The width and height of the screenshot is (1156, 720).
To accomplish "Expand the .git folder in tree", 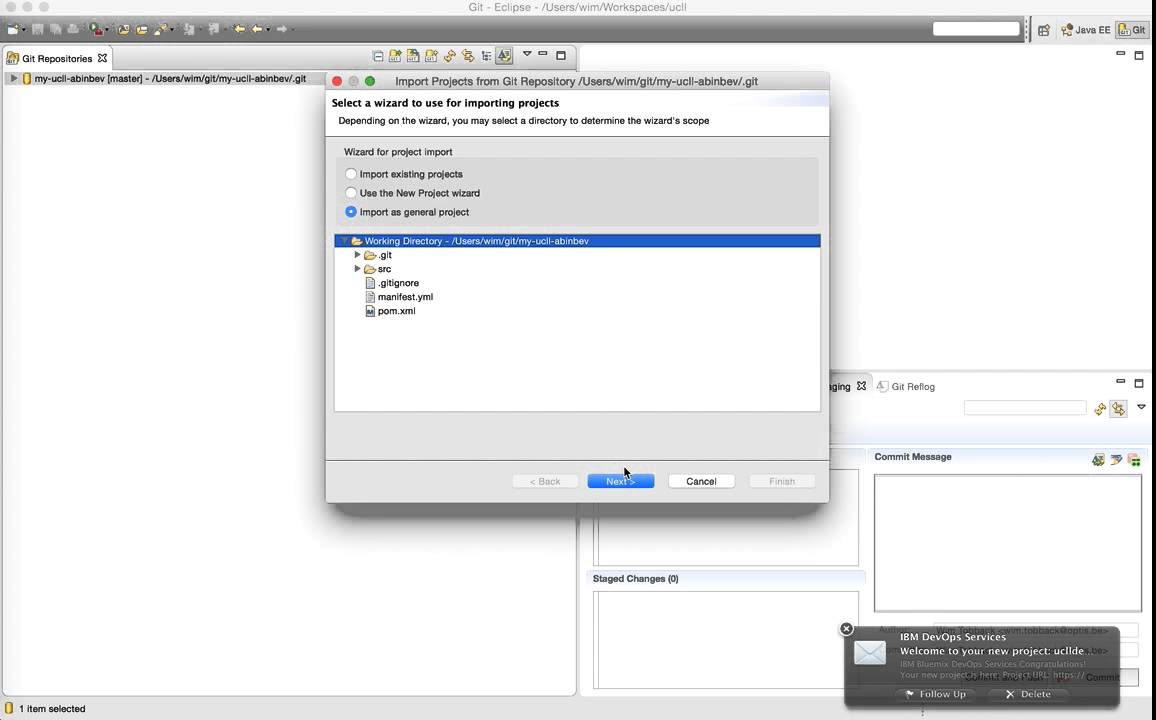I will pyautogui.click(x=358, y=255).
